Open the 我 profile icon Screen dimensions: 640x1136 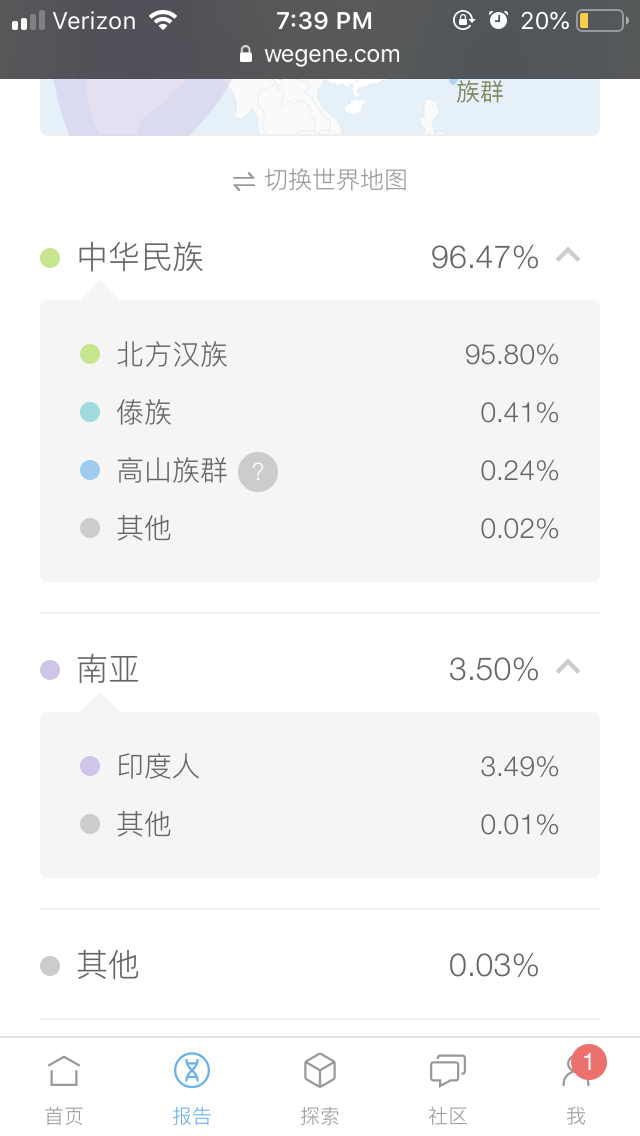tap(576, 1071)
